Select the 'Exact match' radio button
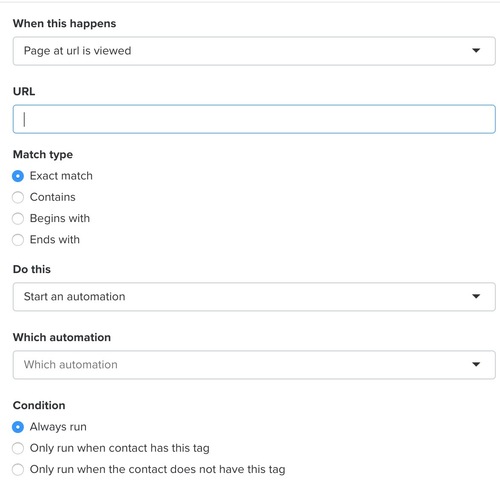The height and width of the screenshot is (487, 500). click(18, 176)
